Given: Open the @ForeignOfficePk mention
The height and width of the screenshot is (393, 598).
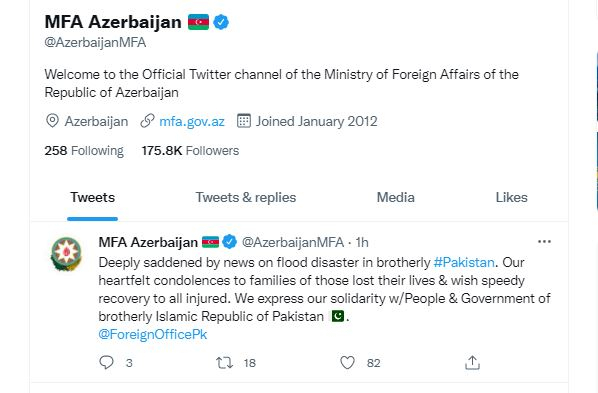Looking at the screenshot, I should tap(153, 334).
